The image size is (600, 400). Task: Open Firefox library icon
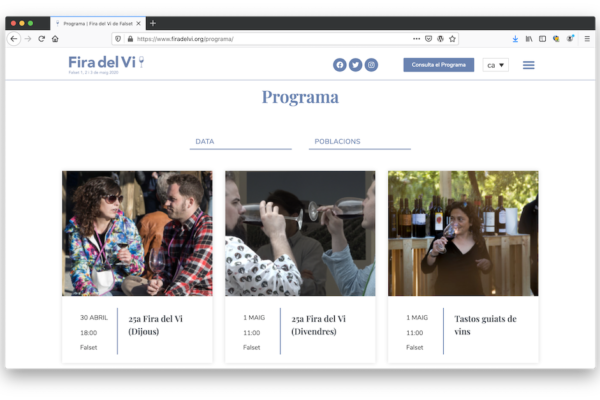(529, 39)
